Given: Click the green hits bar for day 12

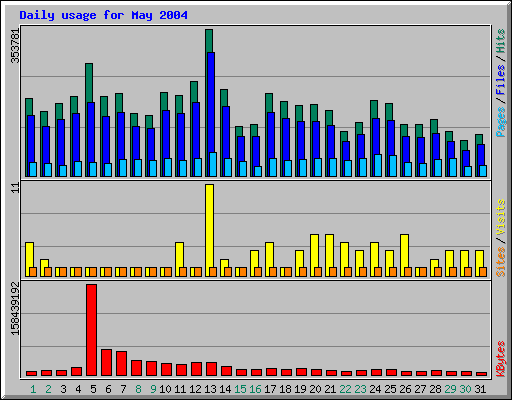Looking at the screenshot, I should coord(194,92).
